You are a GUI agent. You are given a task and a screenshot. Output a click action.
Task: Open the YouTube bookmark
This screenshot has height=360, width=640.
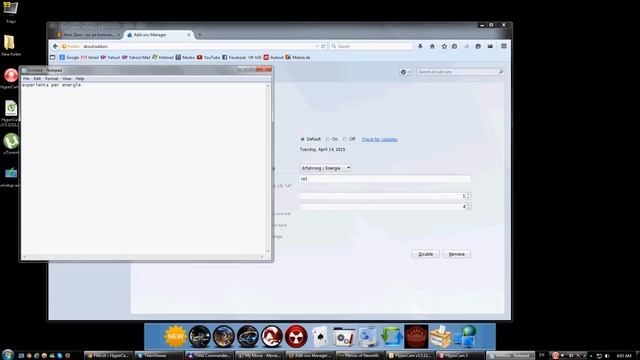tap(209, 58)
